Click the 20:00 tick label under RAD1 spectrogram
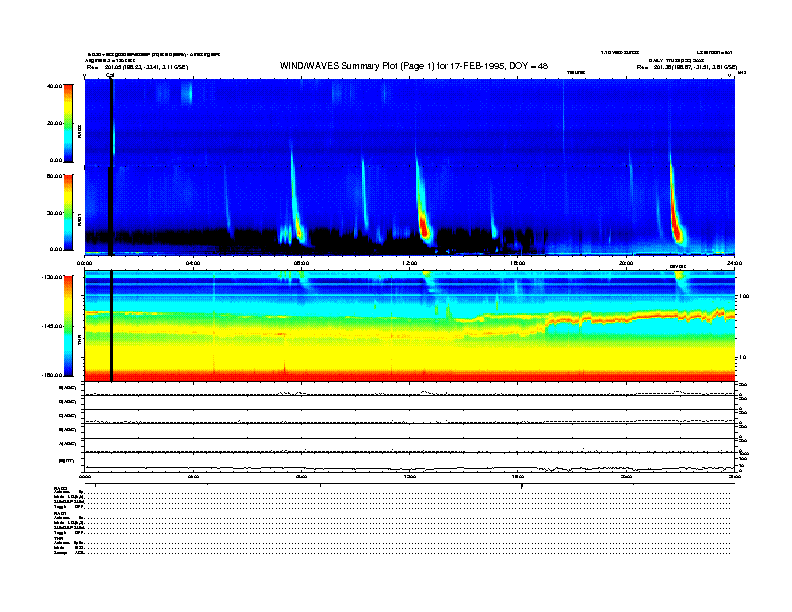 tap(626, 263)
